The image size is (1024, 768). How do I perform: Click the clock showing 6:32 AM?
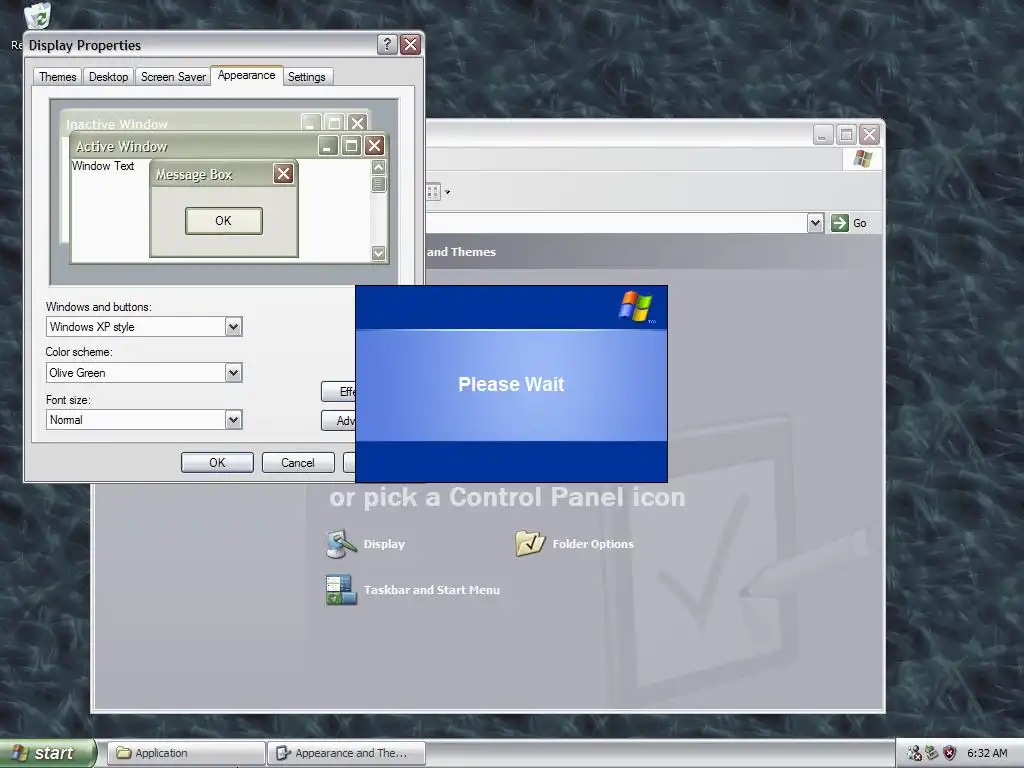coord(987,753)
